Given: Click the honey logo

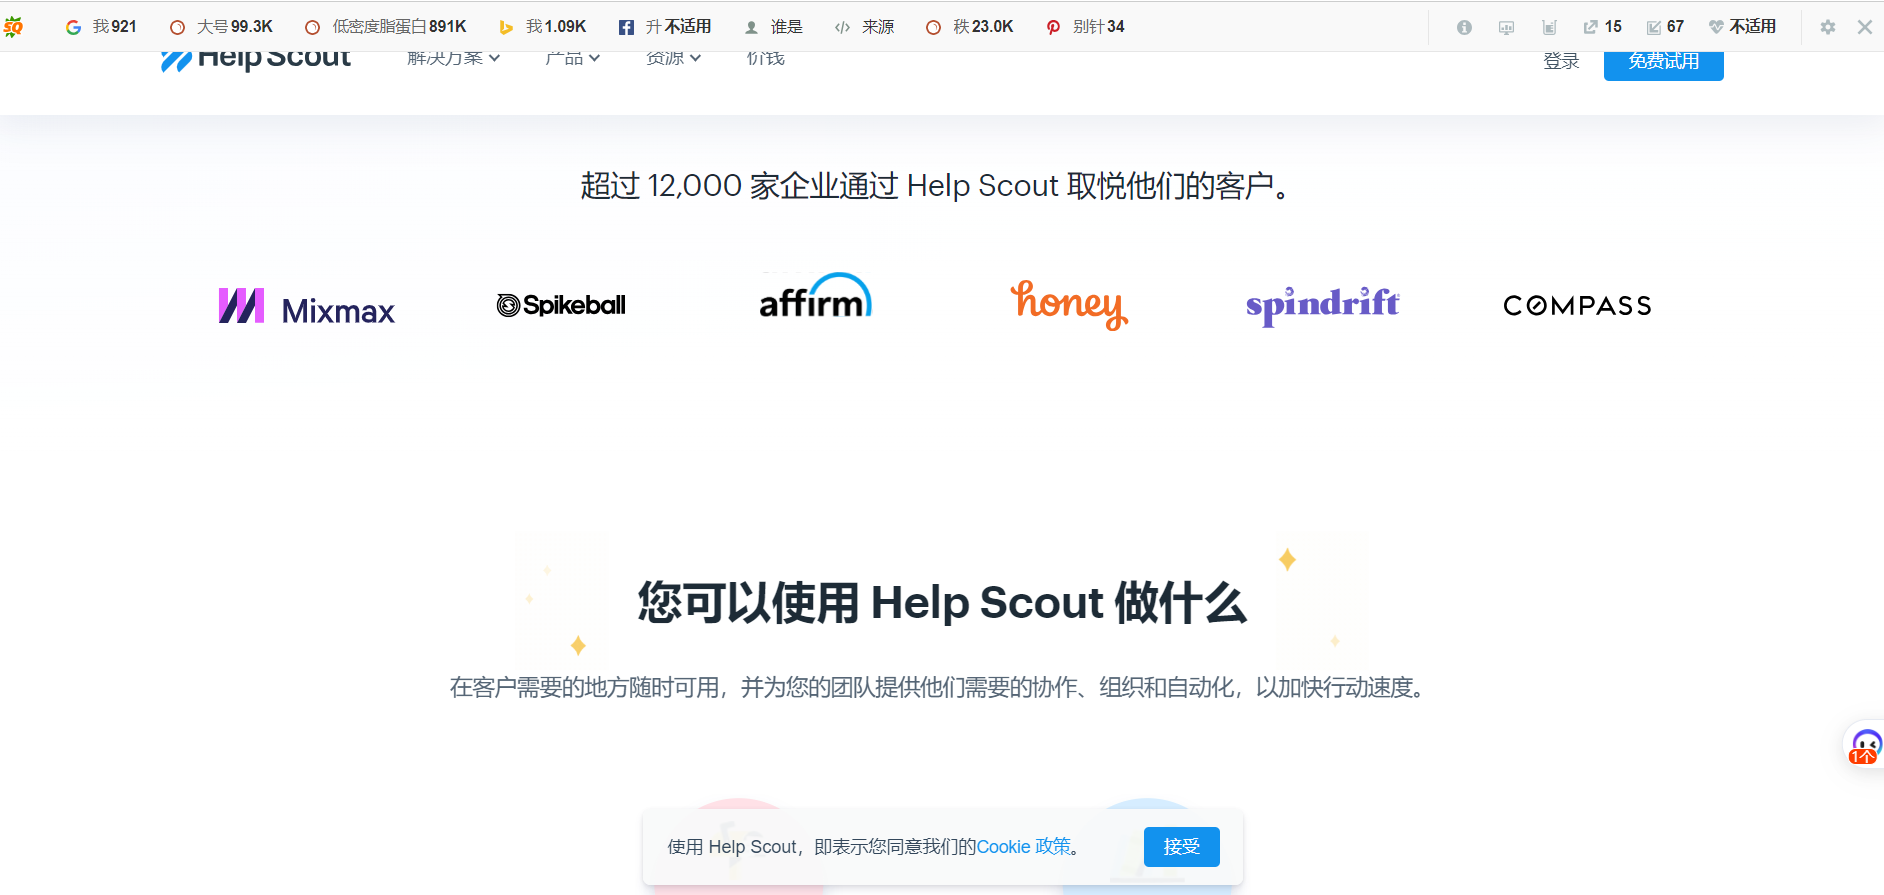Looking at the screenshot, I should (x=1069, y=304).
